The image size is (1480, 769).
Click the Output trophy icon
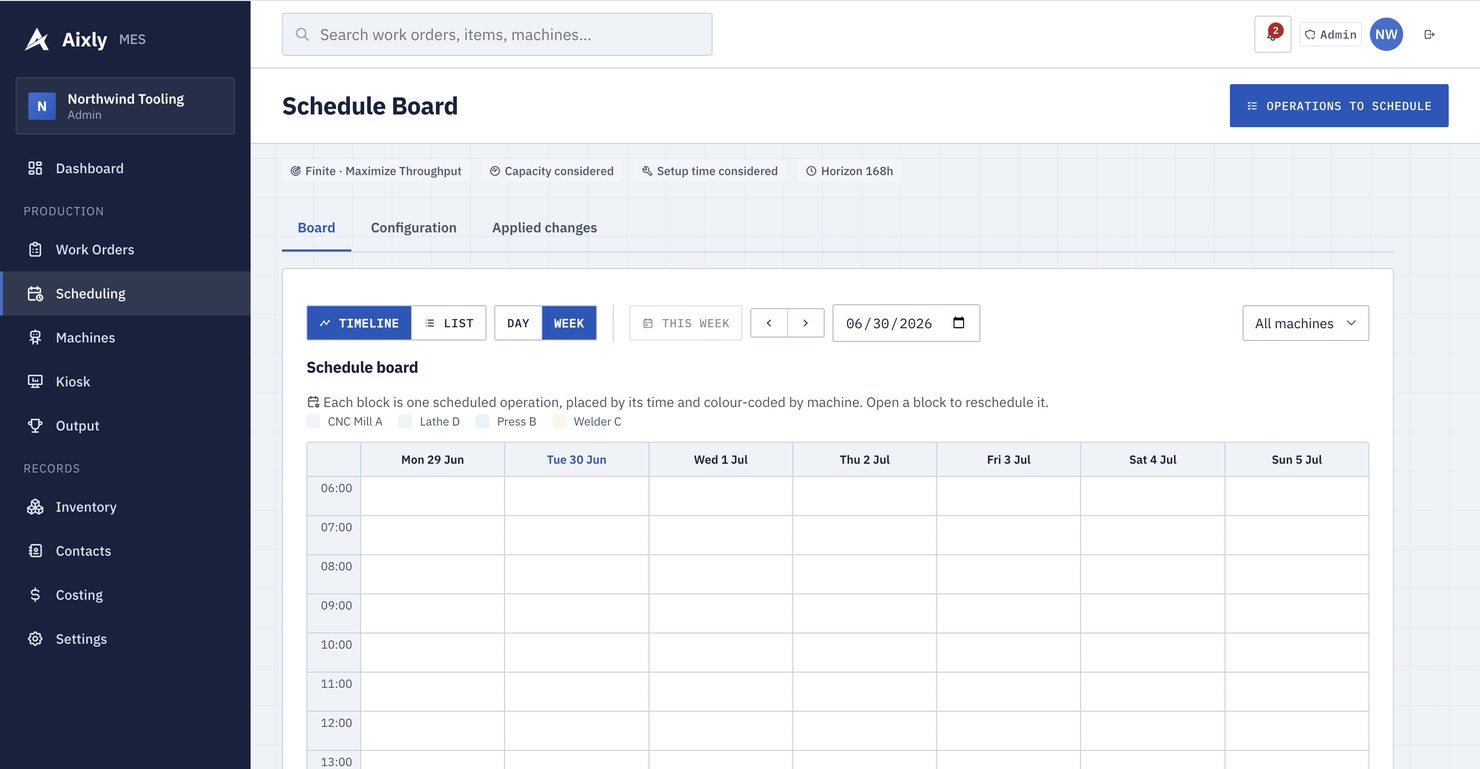point(35,425)
